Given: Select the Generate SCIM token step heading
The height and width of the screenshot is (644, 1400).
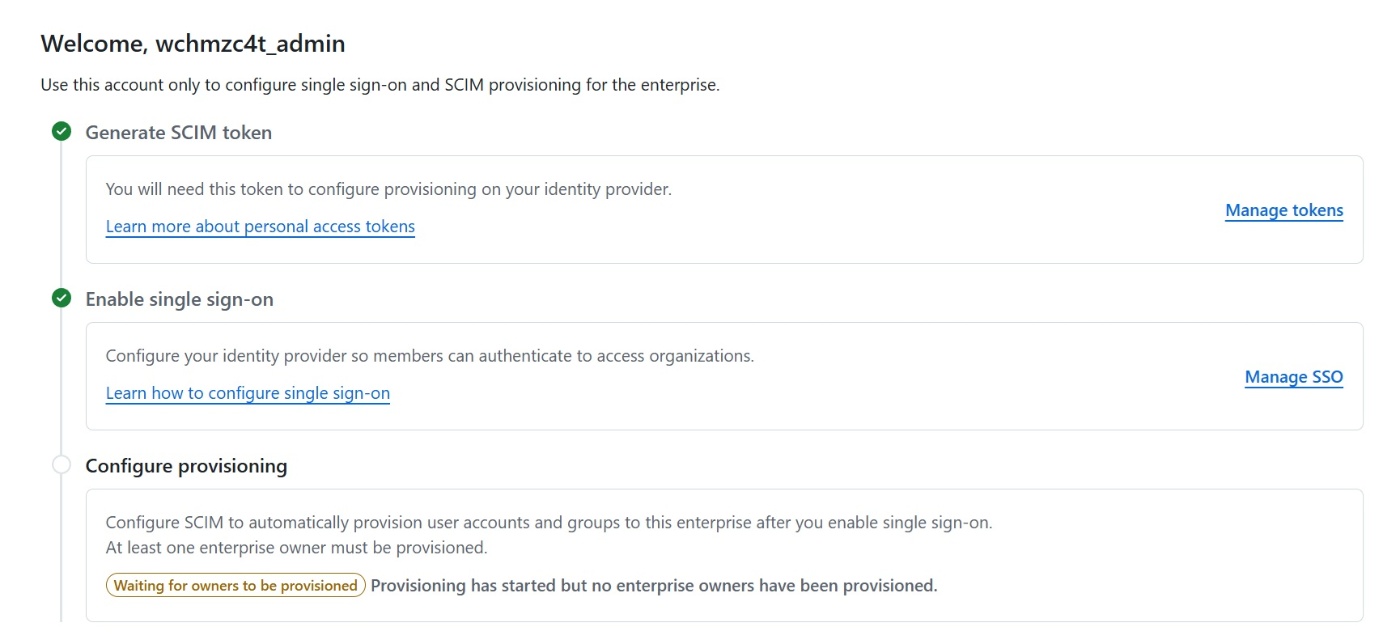Looking at the screenshot, I should pos(179,133).
